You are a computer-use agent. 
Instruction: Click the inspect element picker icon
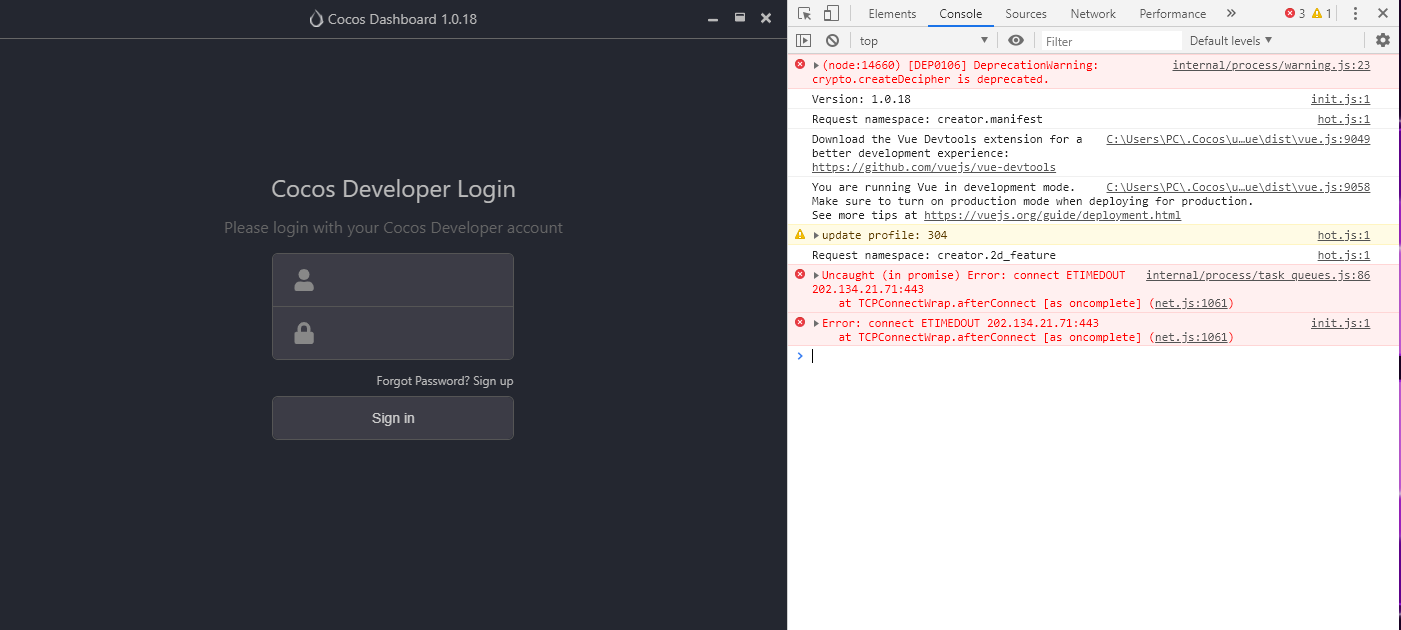pos(804,14)
